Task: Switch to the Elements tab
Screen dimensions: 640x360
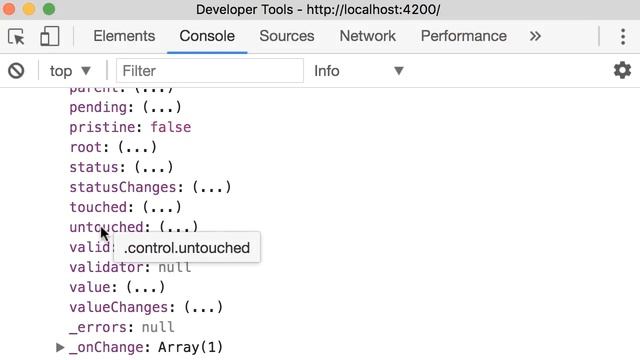Action: pyautogui.click(x=124, y=36)
